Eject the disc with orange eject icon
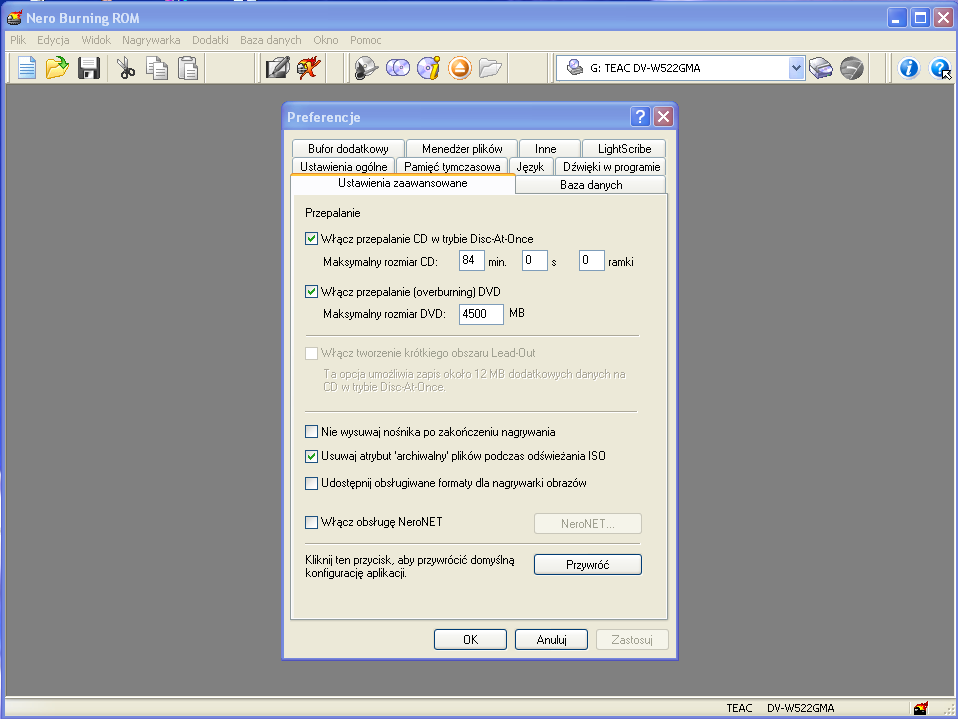 point(459,68)
